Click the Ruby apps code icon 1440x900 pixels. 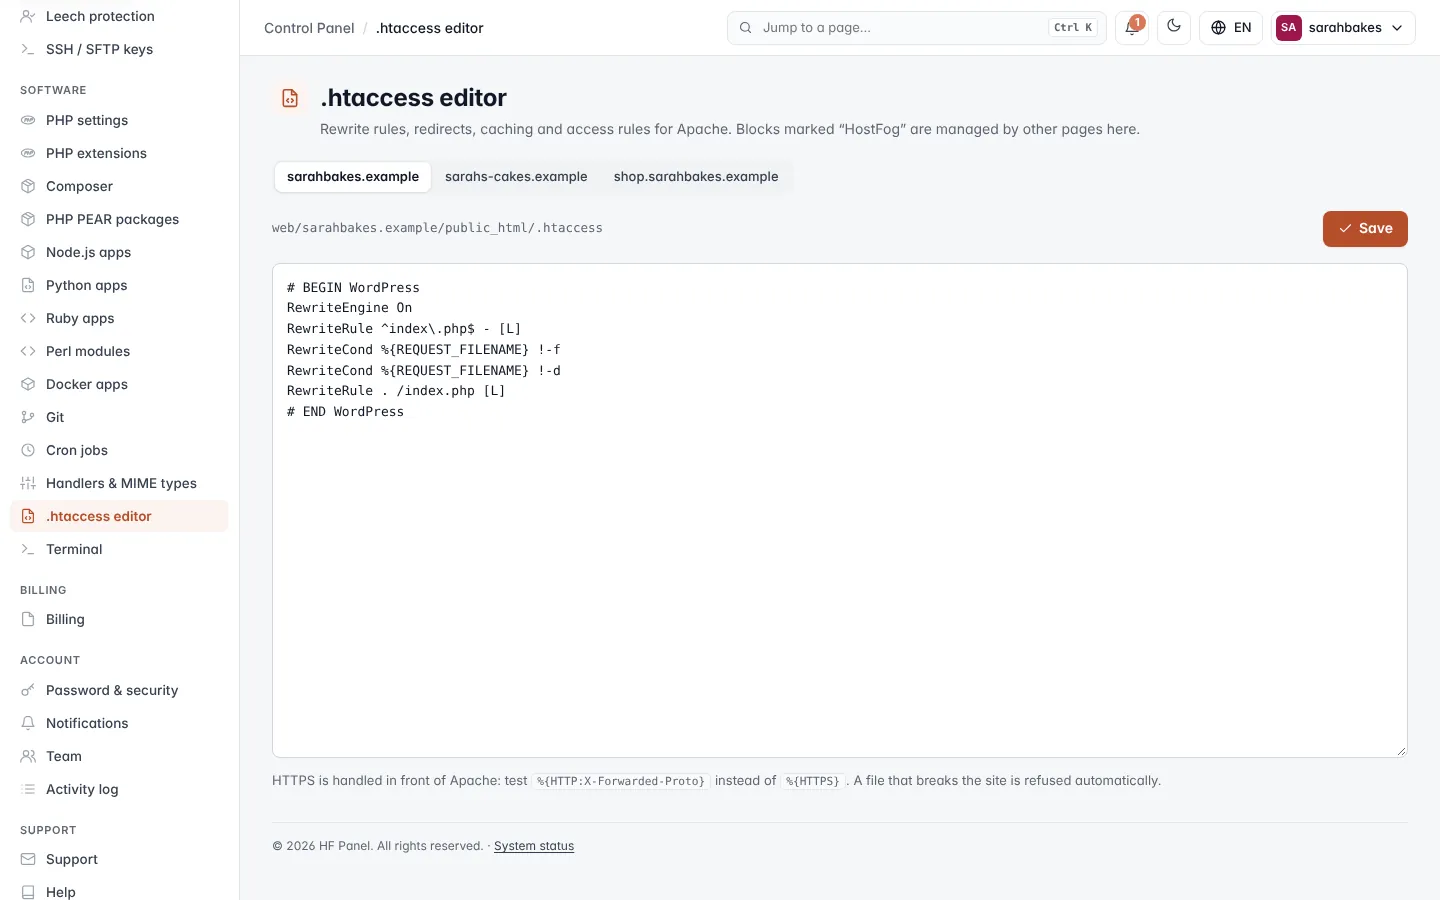(28, 318)
